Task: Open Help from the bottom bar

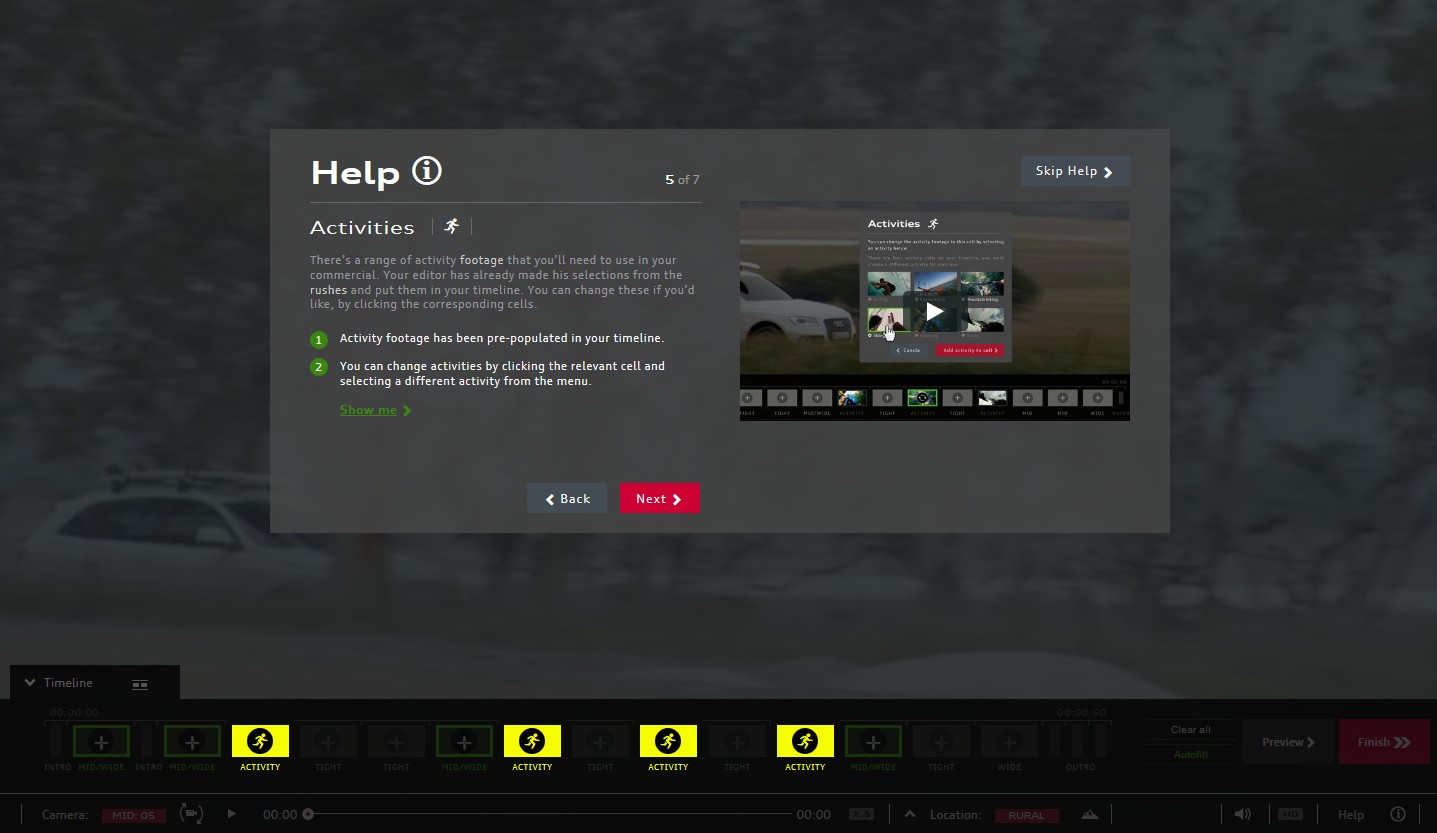Action: [1351, 815]
